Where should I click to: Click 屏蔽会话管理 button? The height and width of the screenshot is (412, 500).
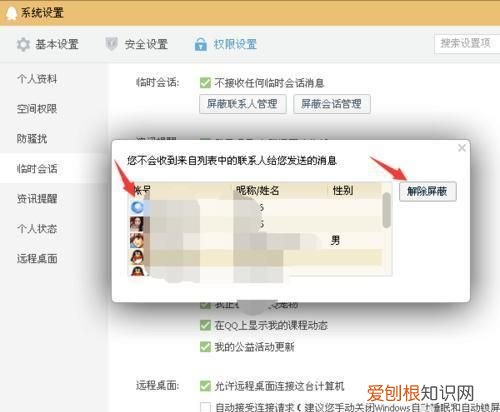[332, 104]
